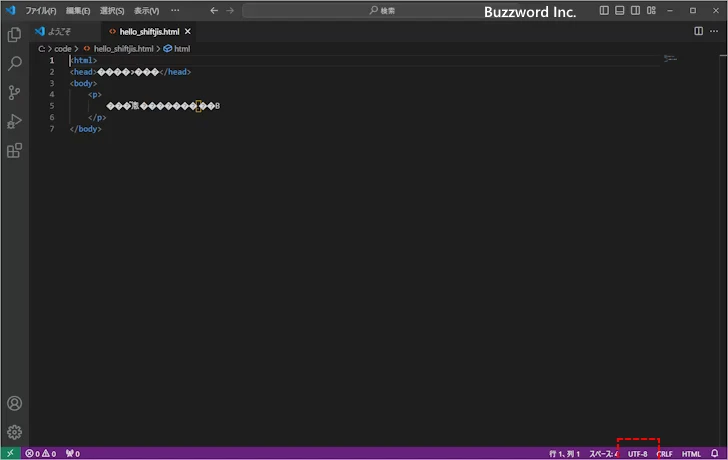Select the code breadcrumb folder

click(63, 49)
